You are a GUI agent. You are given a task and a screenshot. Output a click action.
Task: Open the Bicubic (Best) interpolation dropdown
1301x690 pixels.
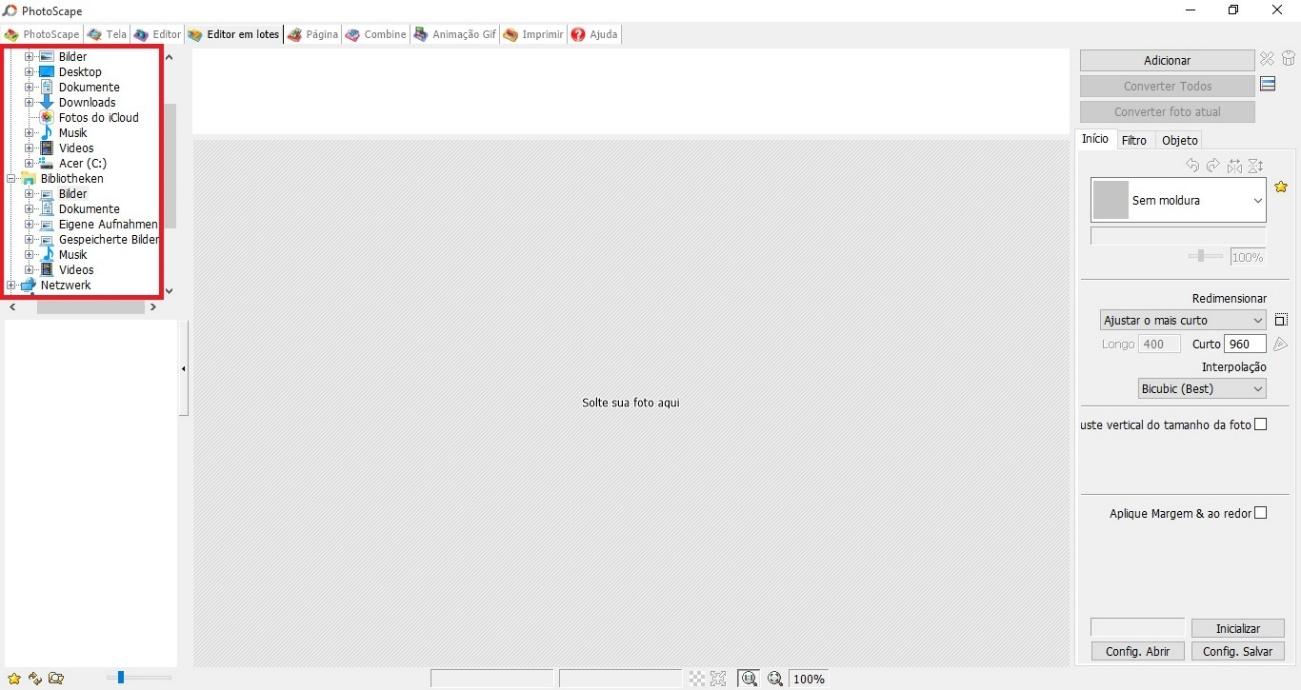click(x=1203, y=388)
